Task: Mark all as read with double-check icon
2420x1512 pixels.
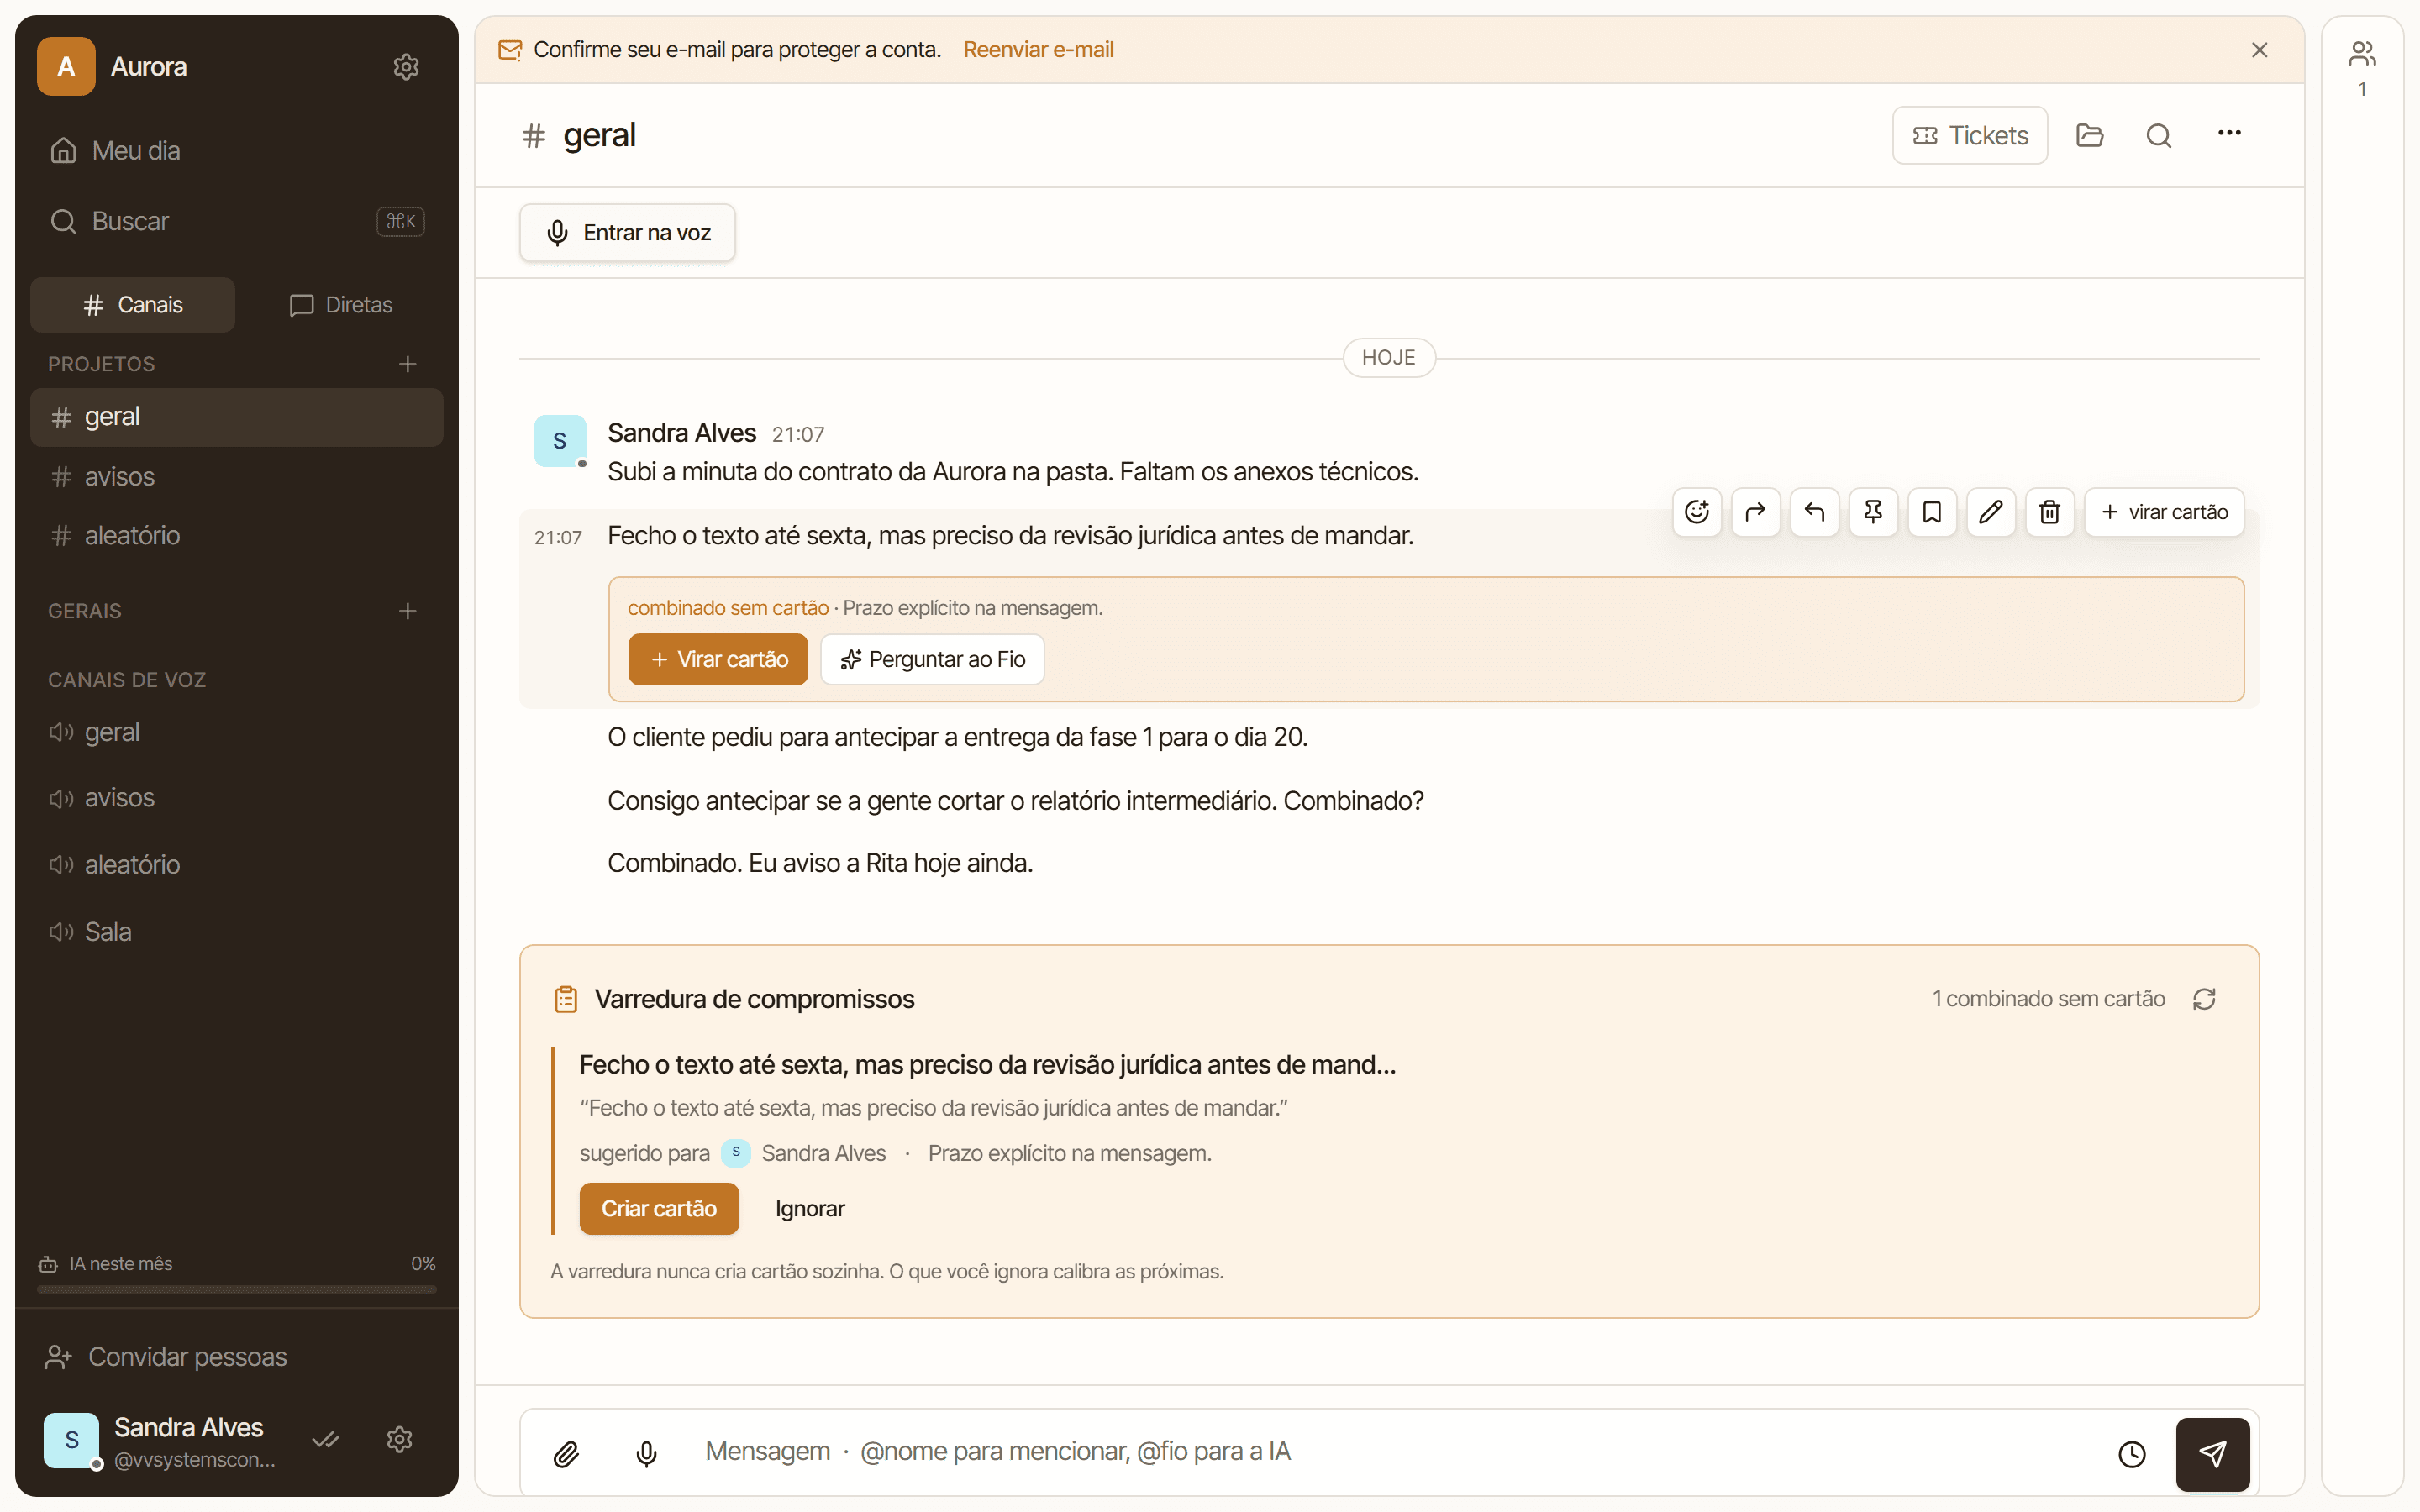Action: click(326, 1439)
